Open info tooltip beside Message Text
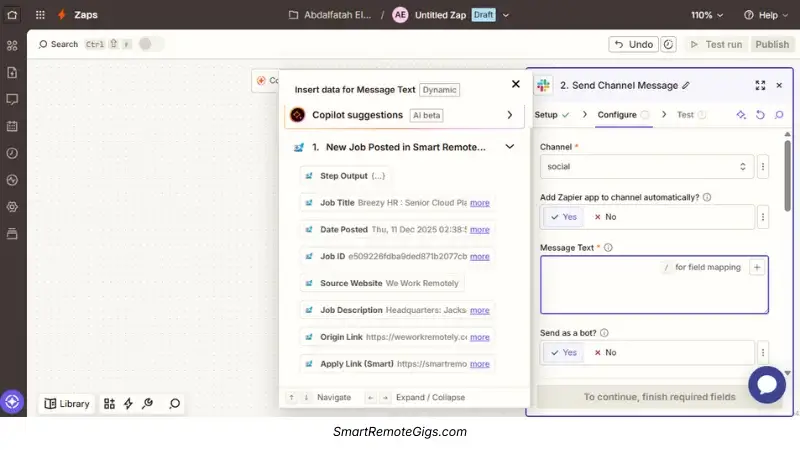Screen dimensions: 800x450 click(608, 247)
